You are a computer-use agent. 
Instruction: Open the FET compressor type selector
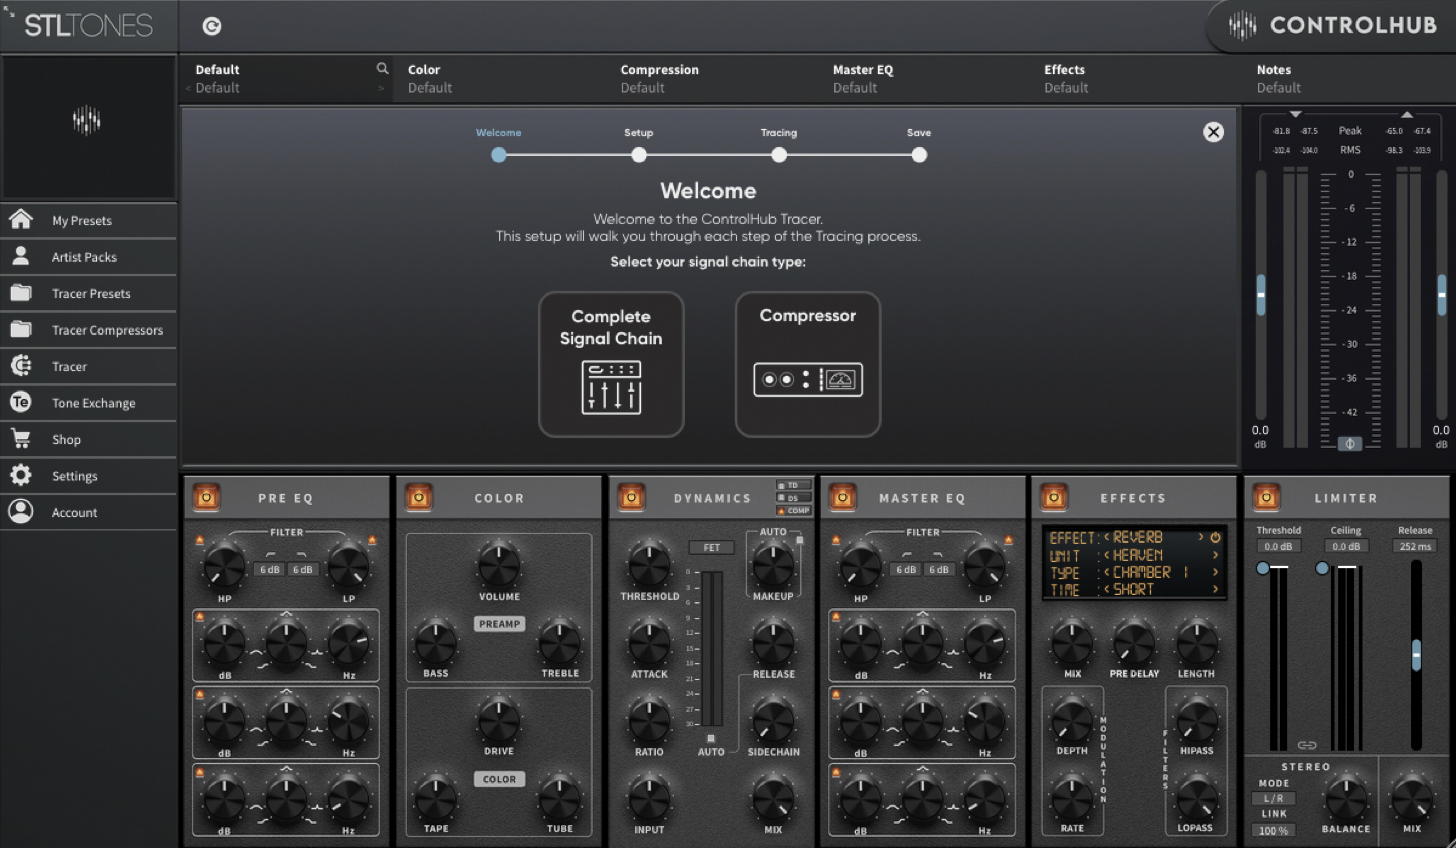coord(711,547)
